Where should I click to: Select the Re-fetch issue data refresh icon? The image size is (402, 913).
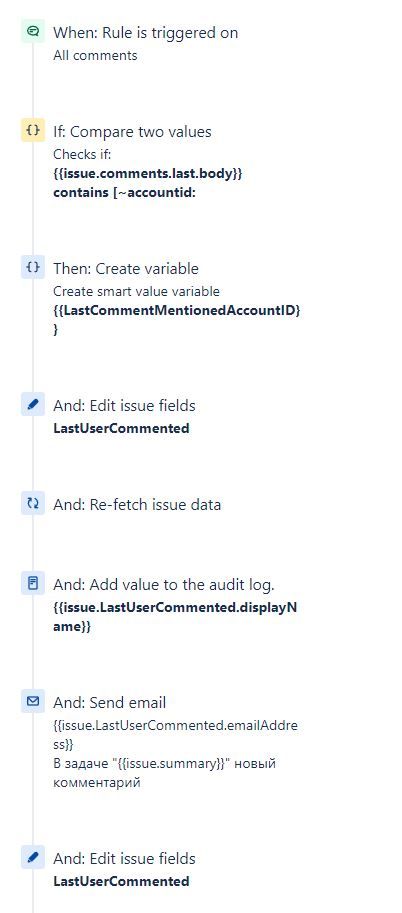pyautogui.click(x=33, y=503)
